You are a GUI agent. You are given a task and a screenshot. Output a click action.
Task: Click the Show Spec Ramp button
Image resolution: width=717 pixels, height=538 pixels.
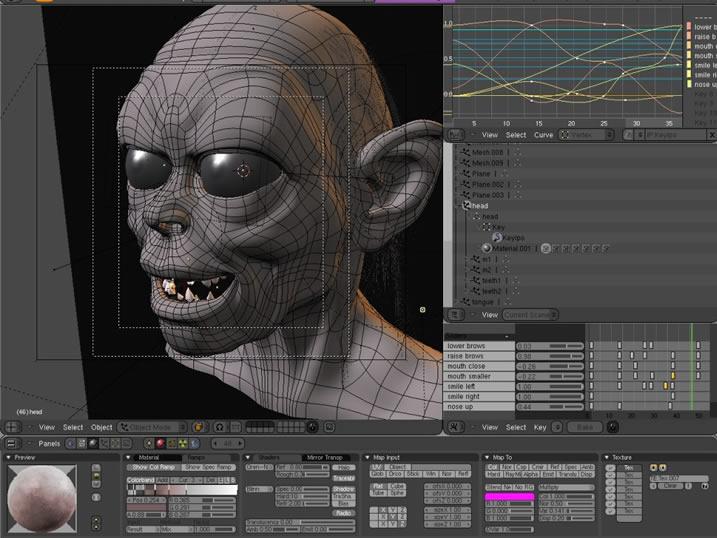point(207,467)
